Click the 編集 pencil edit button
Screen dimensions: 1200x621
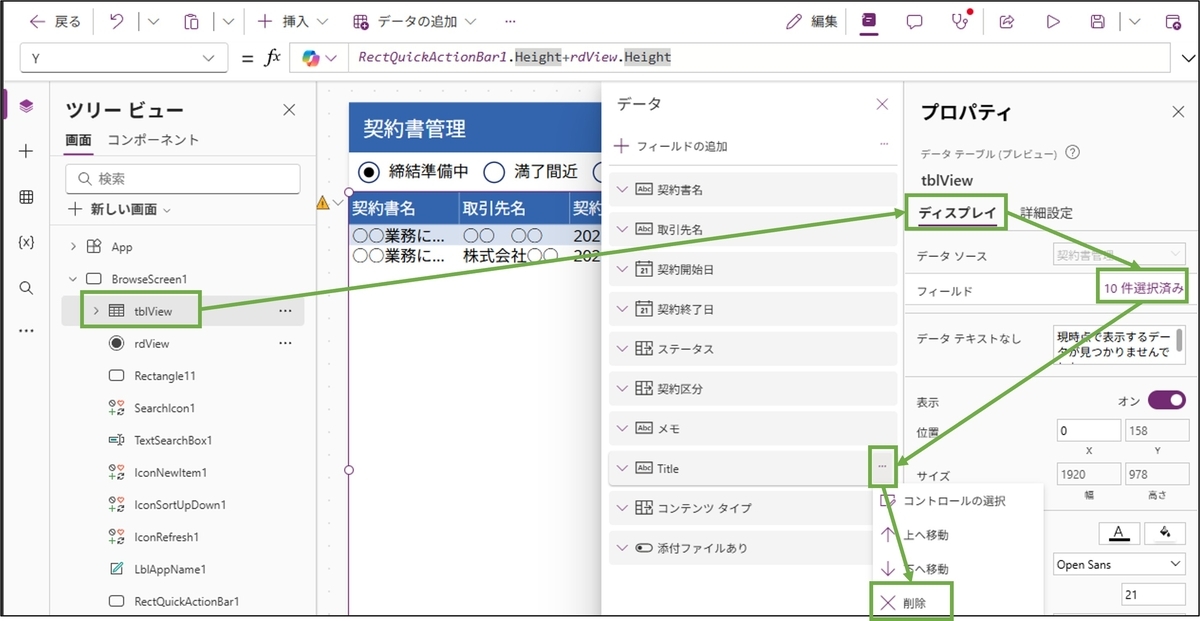(812, 21)
